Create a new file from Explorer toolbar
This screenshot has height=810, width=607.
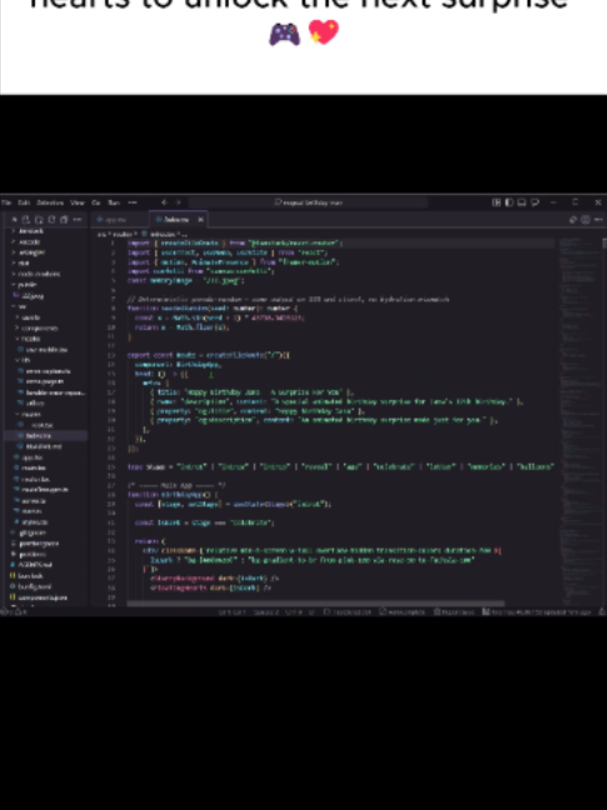pos(26,220)
